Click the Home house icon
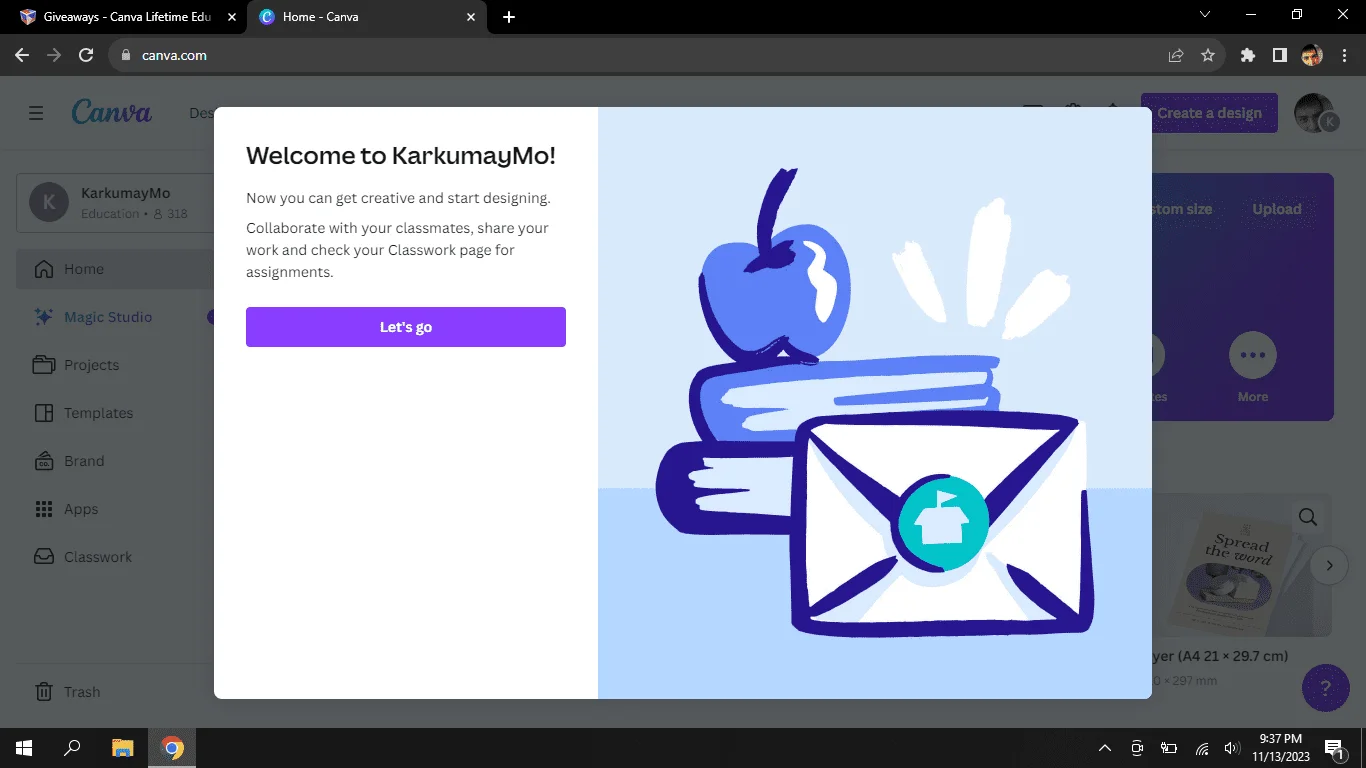The height and width of the screenshot is (768, 1366). [x=43, y=269]
